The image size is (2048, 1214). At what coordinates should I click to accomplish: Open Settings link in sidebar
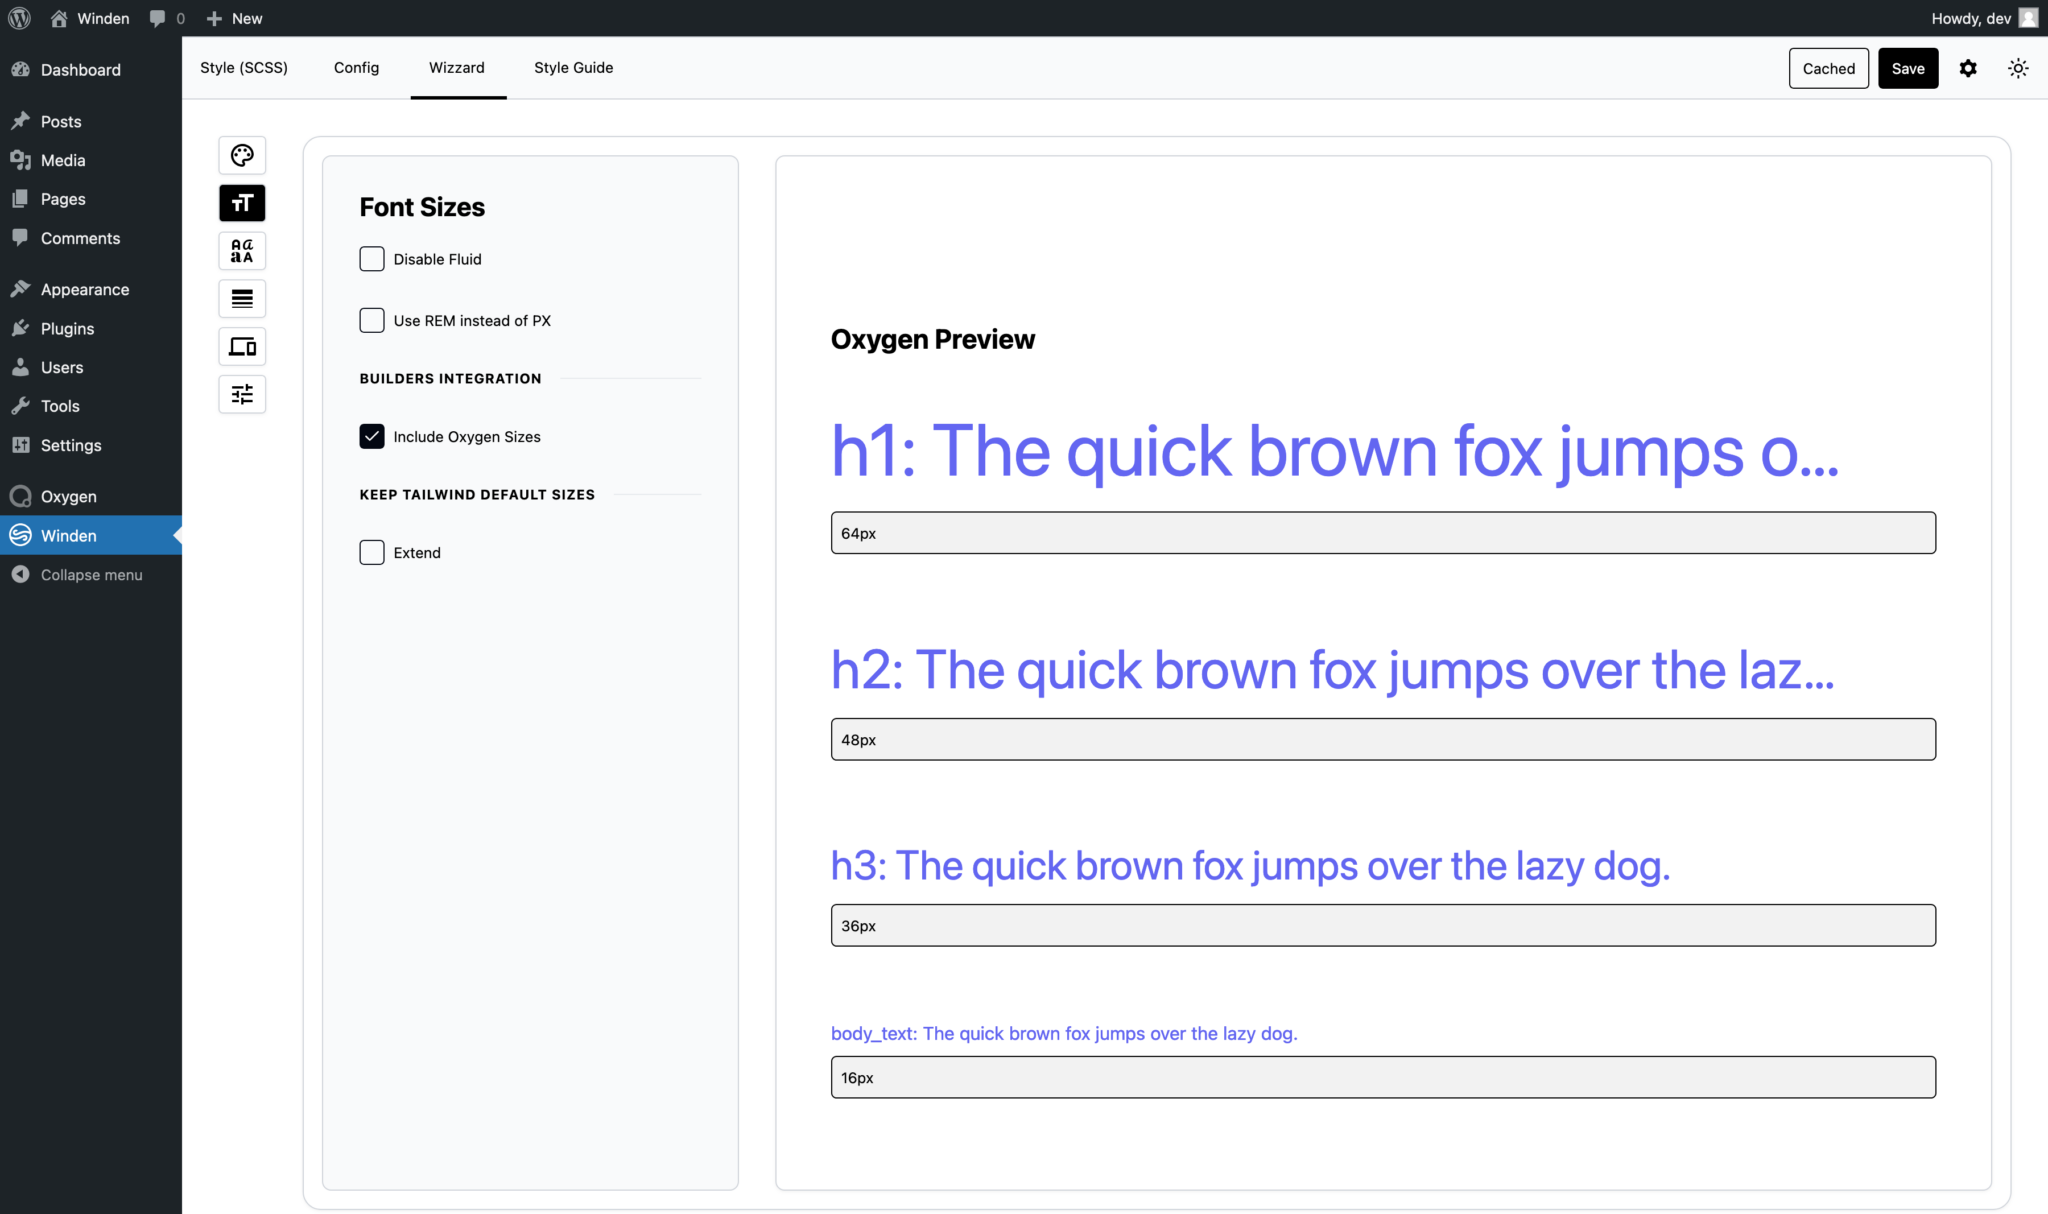pyautogui.click(x=71, y=445)
